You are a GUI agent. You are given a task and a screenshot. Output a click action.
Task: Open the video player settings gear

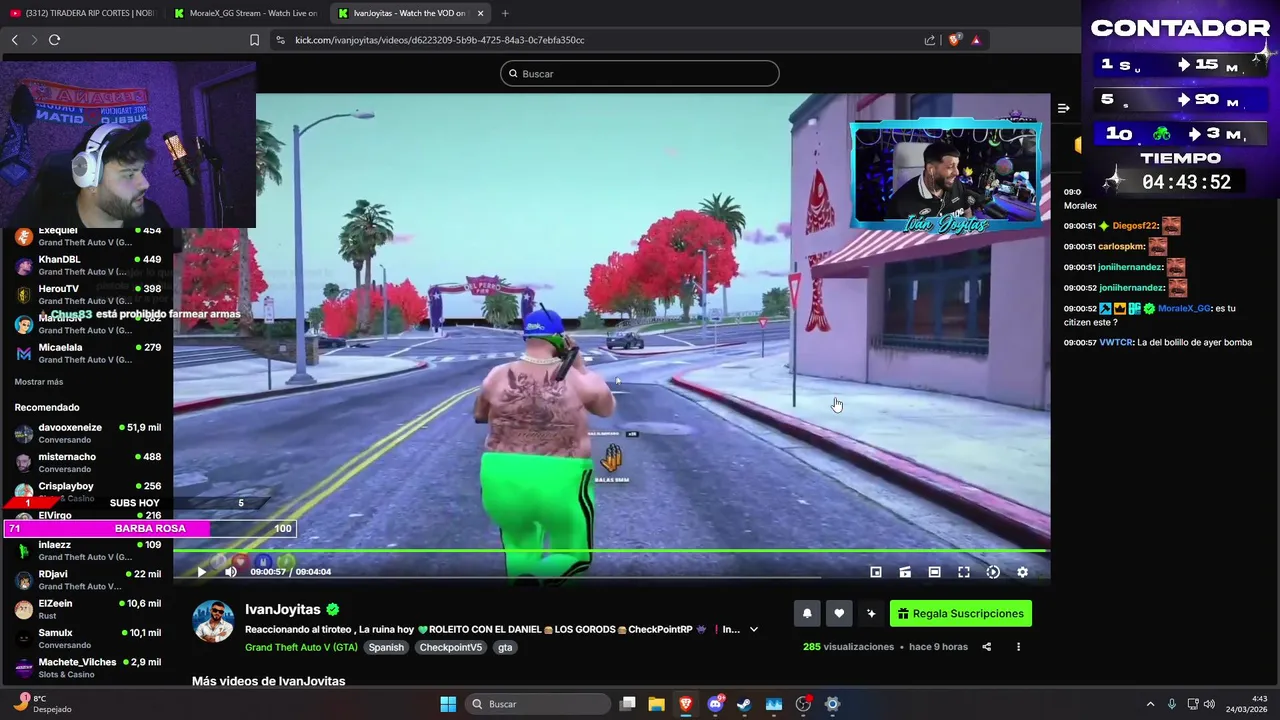[1022, 572]
